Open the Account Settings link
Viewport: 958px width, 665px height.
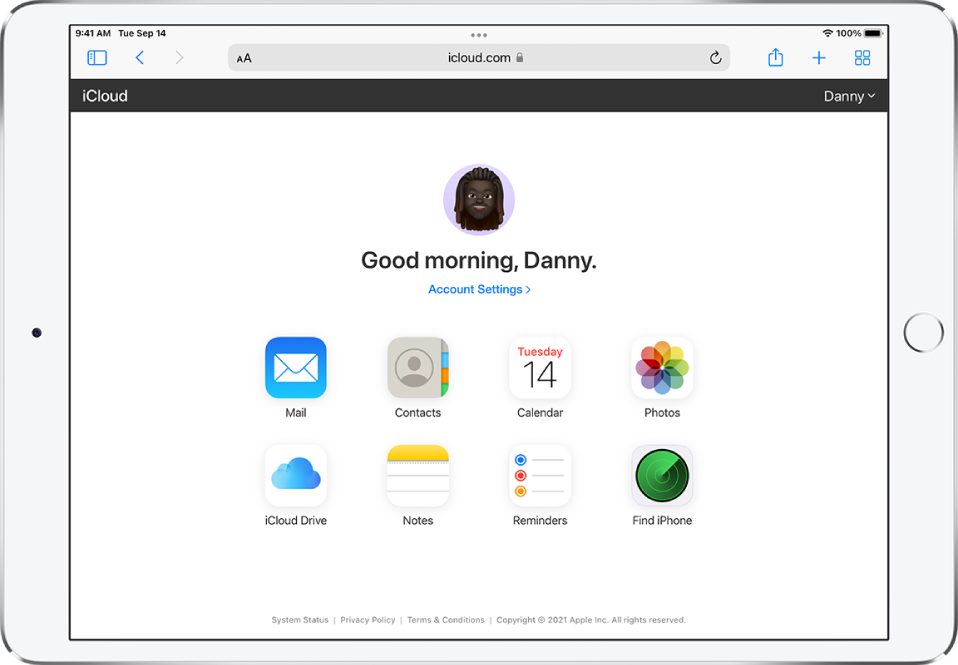[479, 289]
